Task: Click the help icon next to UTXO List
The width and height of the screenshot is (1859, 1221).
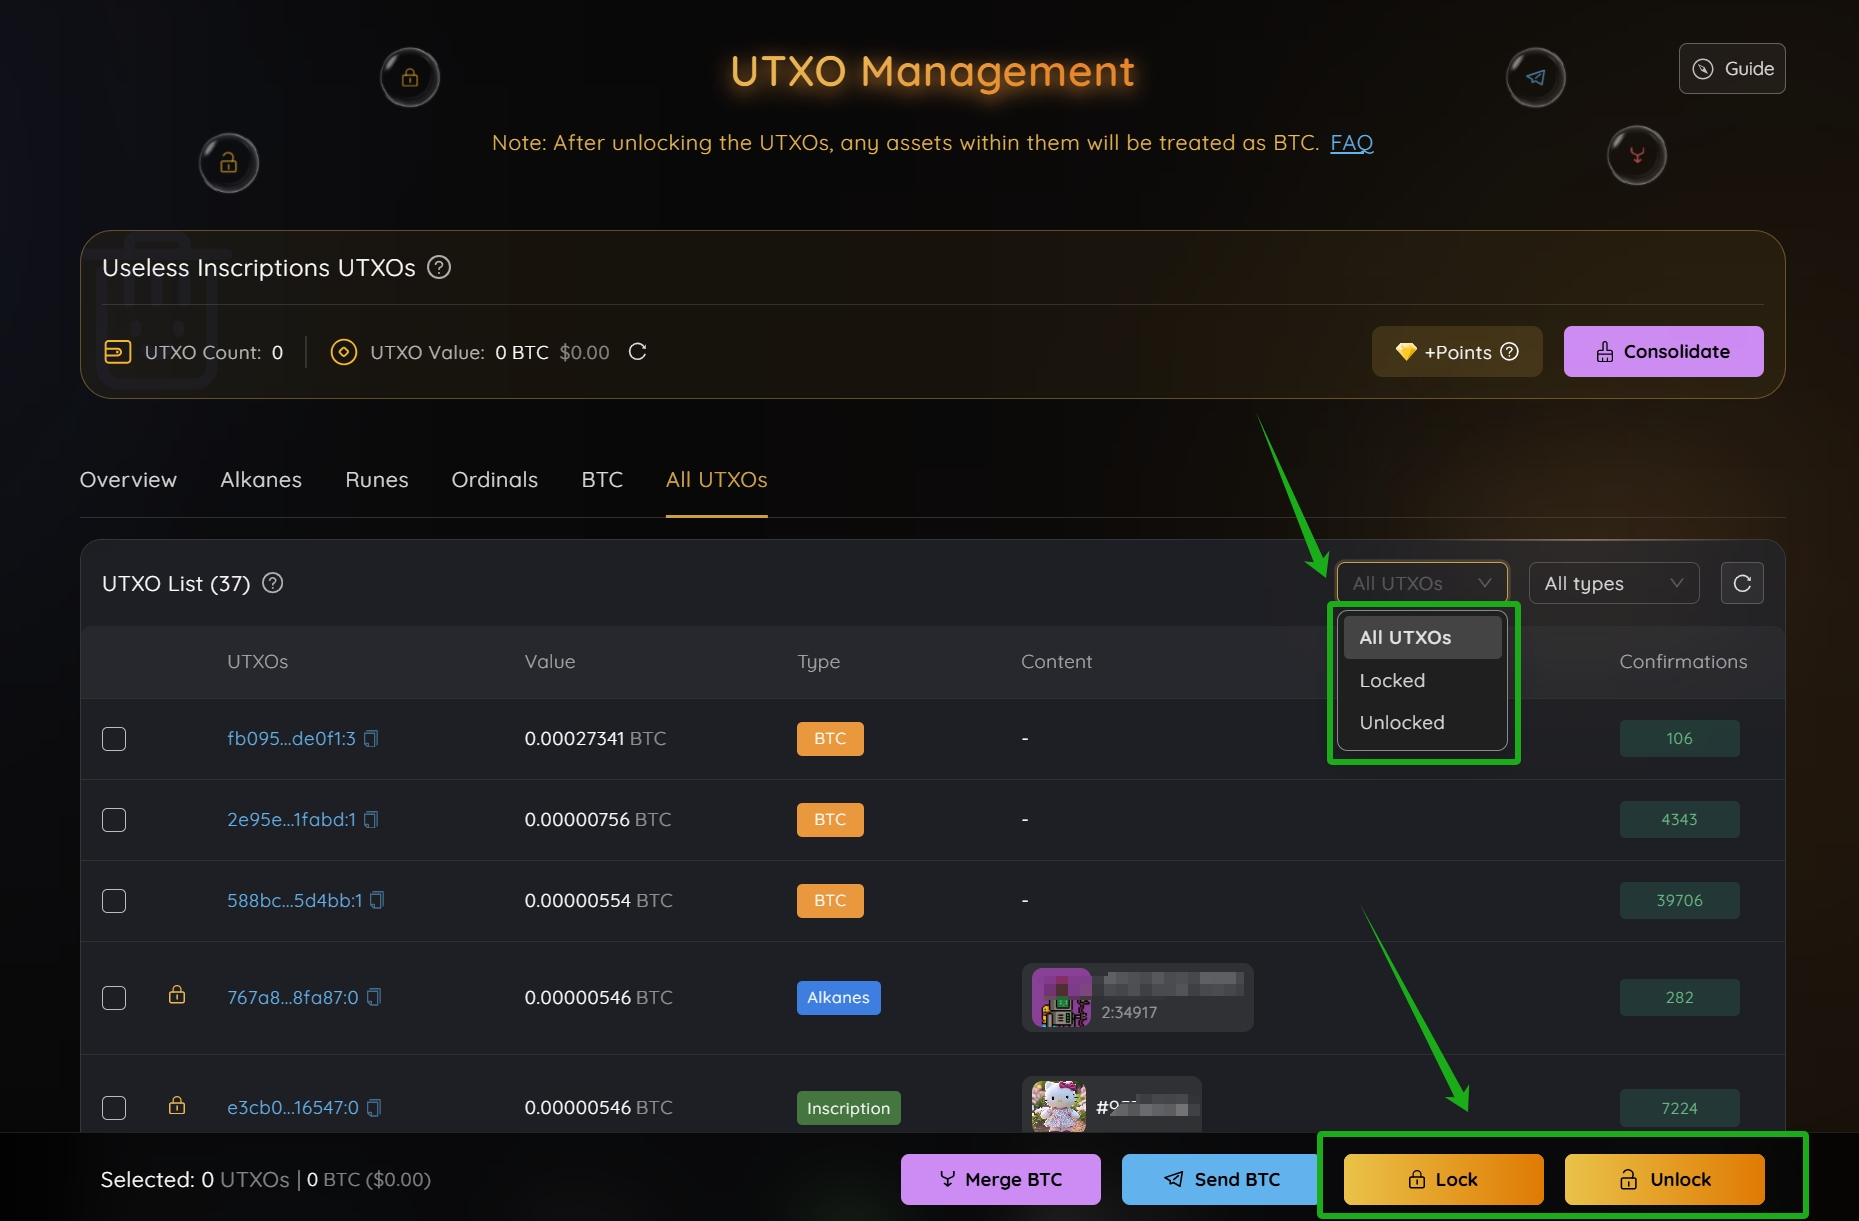Action: click(x=272, y=583)
